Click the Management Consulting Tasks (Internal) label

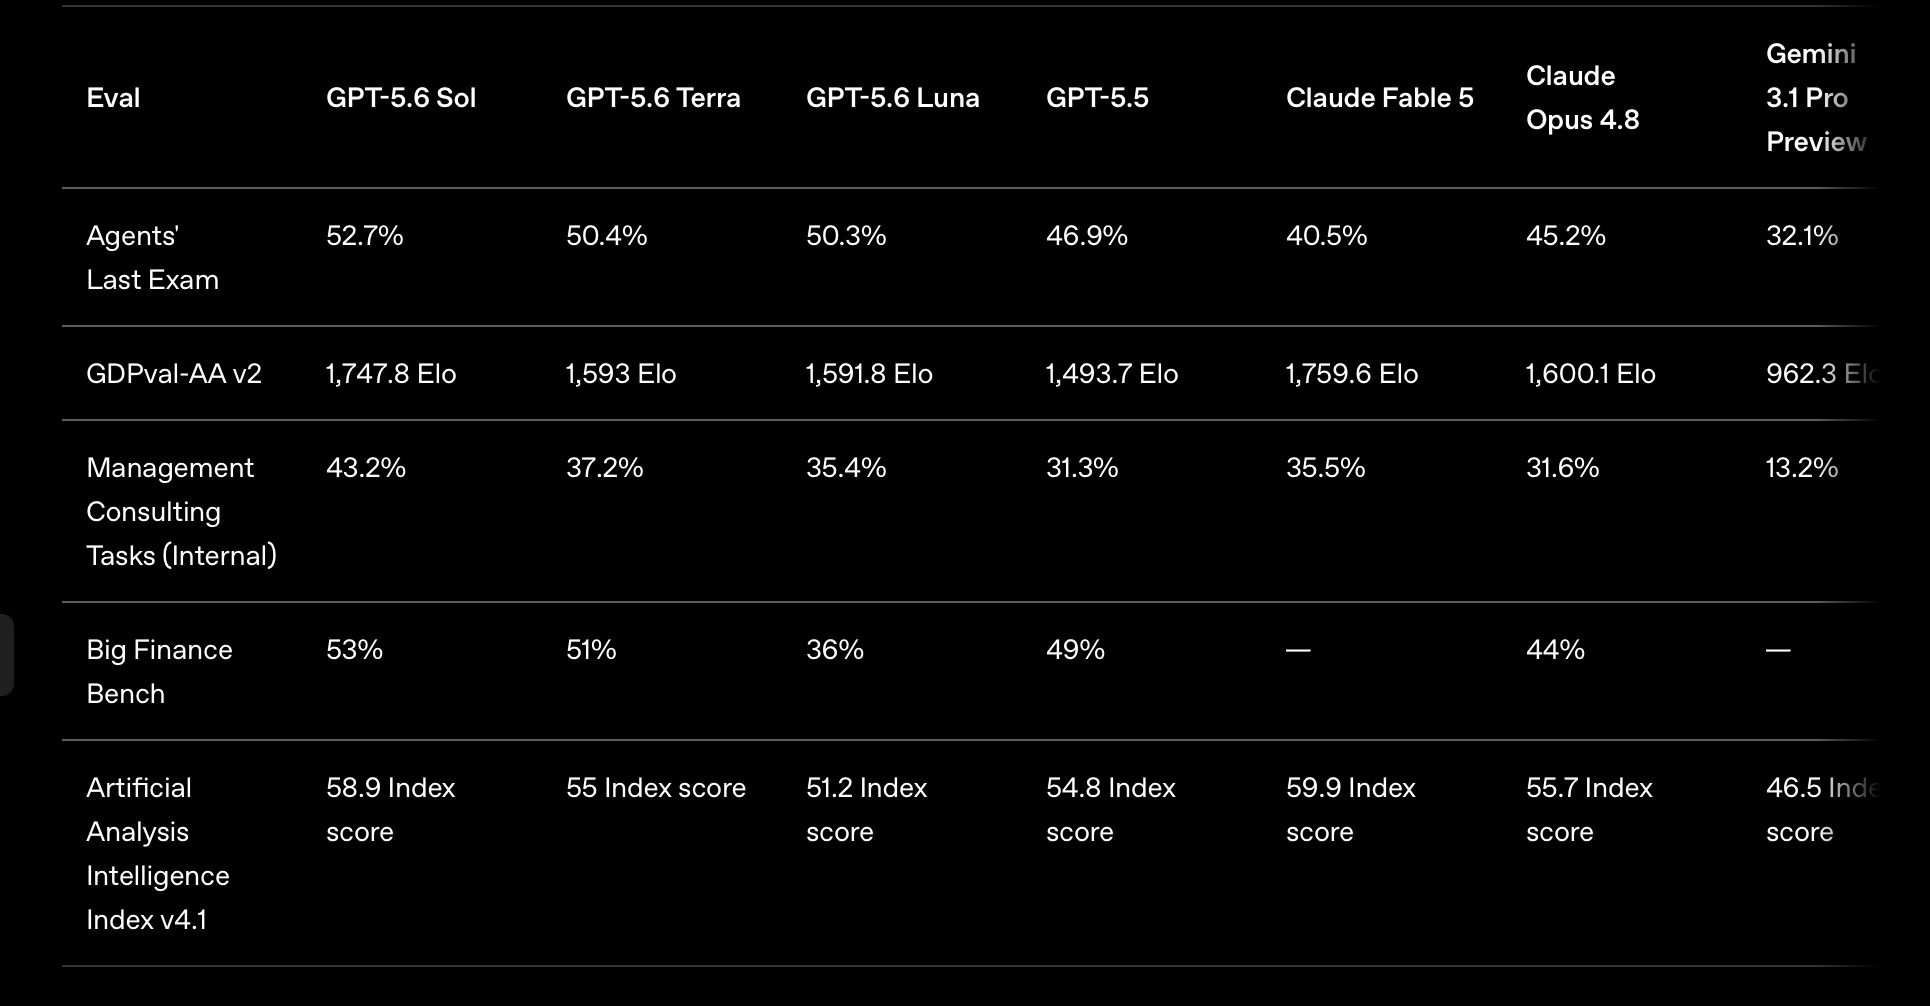click(181, 512)
